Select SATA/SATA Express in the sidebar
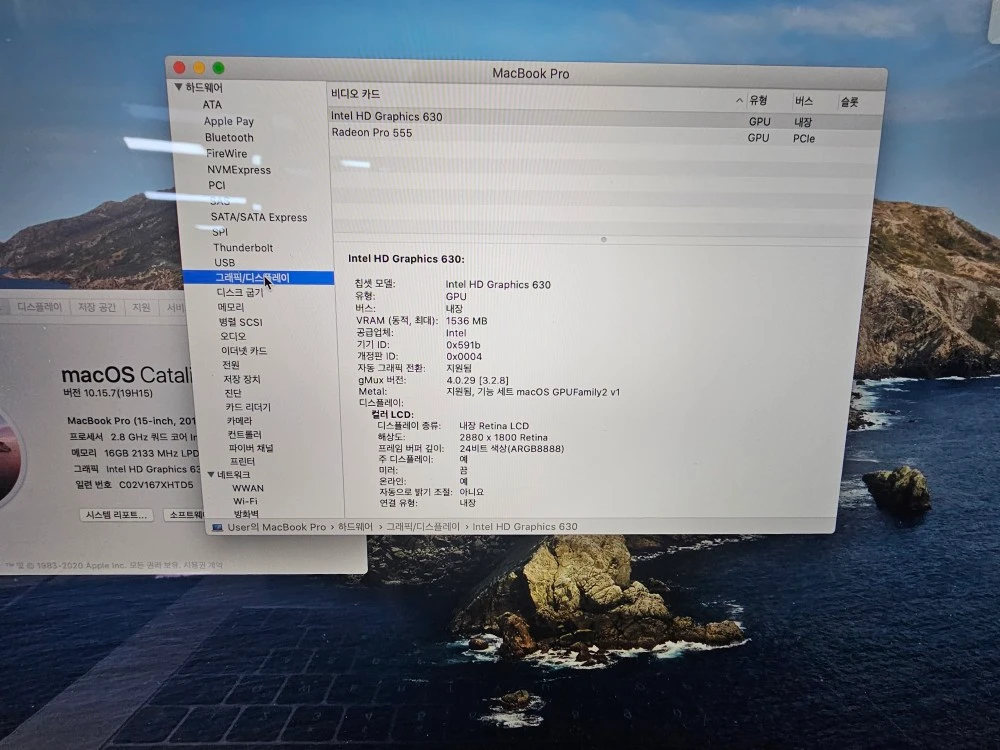 coord(259,217)
